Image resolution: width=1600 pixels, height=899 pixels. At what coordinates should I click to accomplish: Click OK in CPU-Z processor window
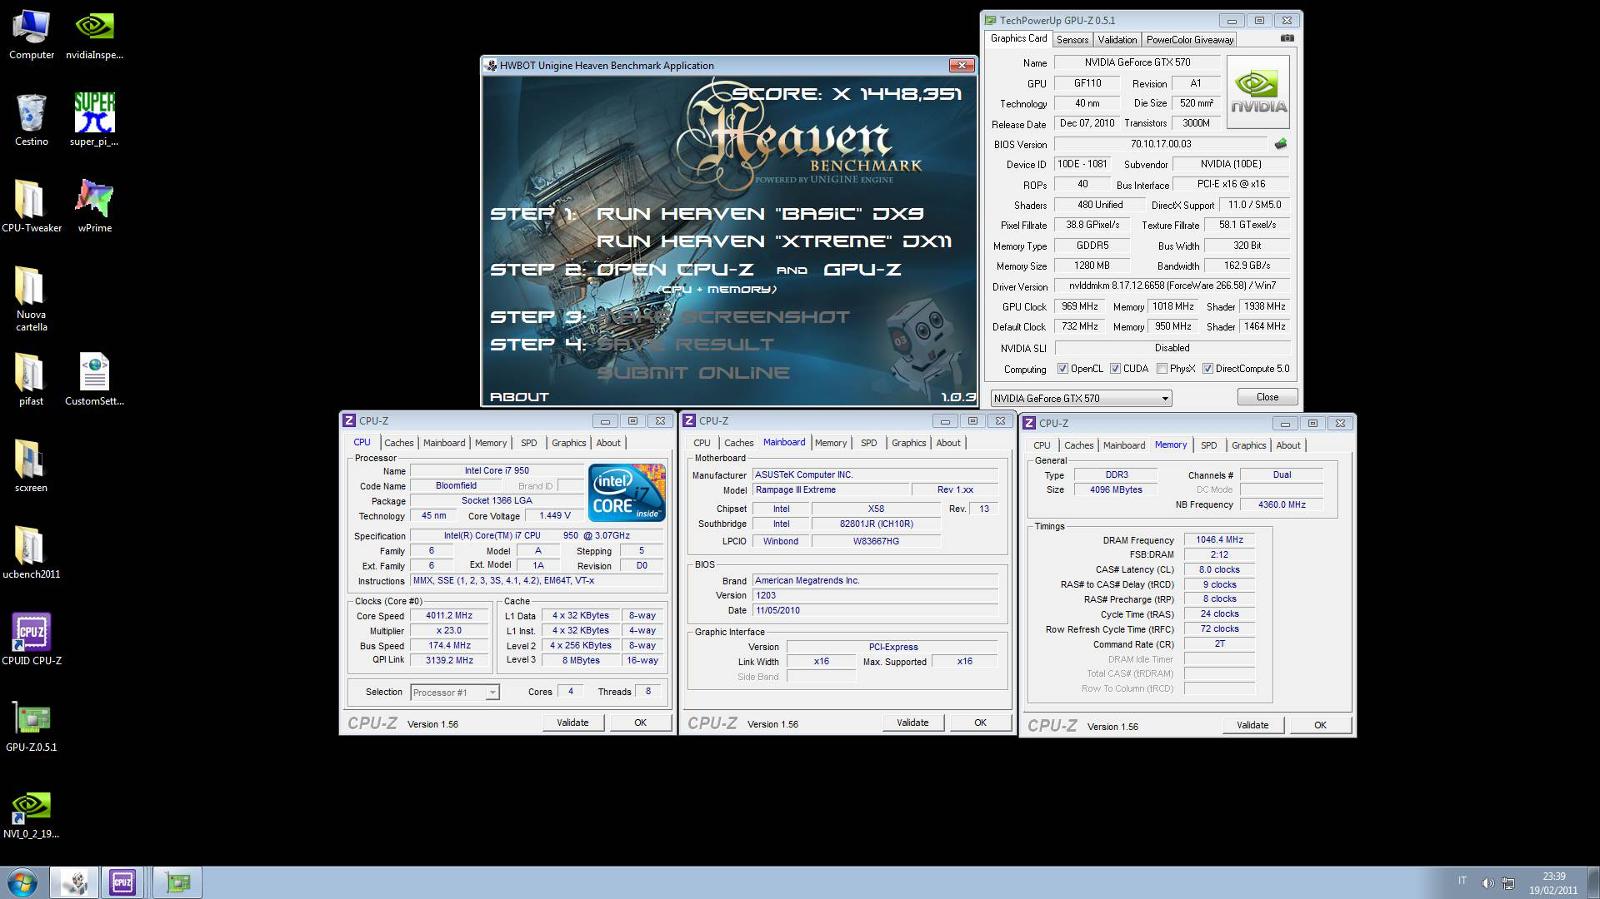tap(640, 722)
